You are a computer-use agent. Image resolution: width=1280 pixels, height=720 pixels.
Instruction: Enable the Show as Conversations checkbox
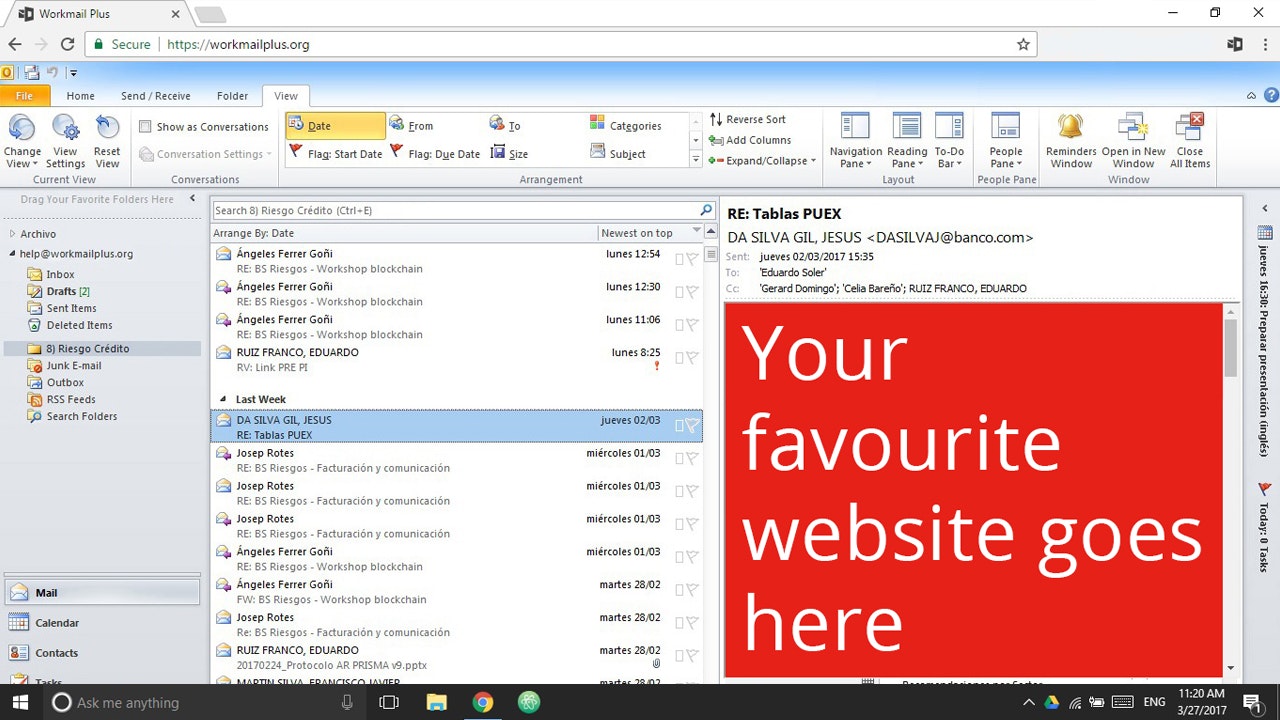point(146,127)
